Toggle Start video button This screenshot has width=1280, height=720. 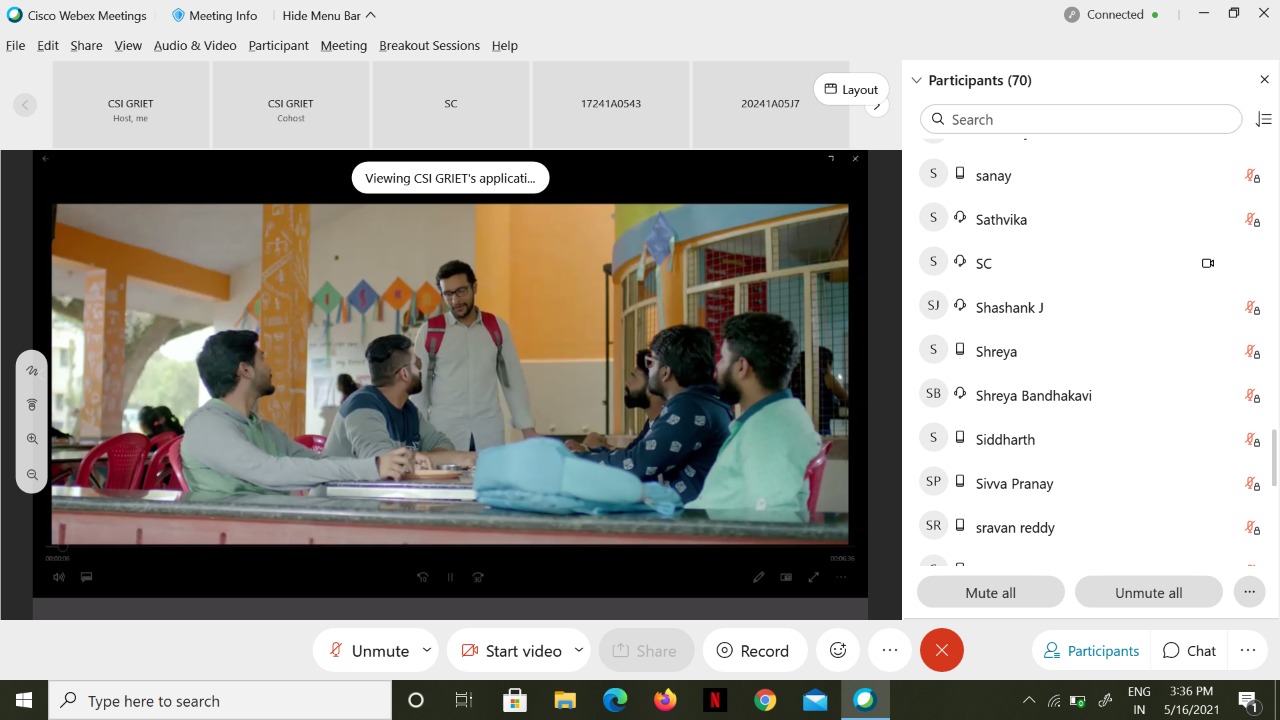[510, 650]
